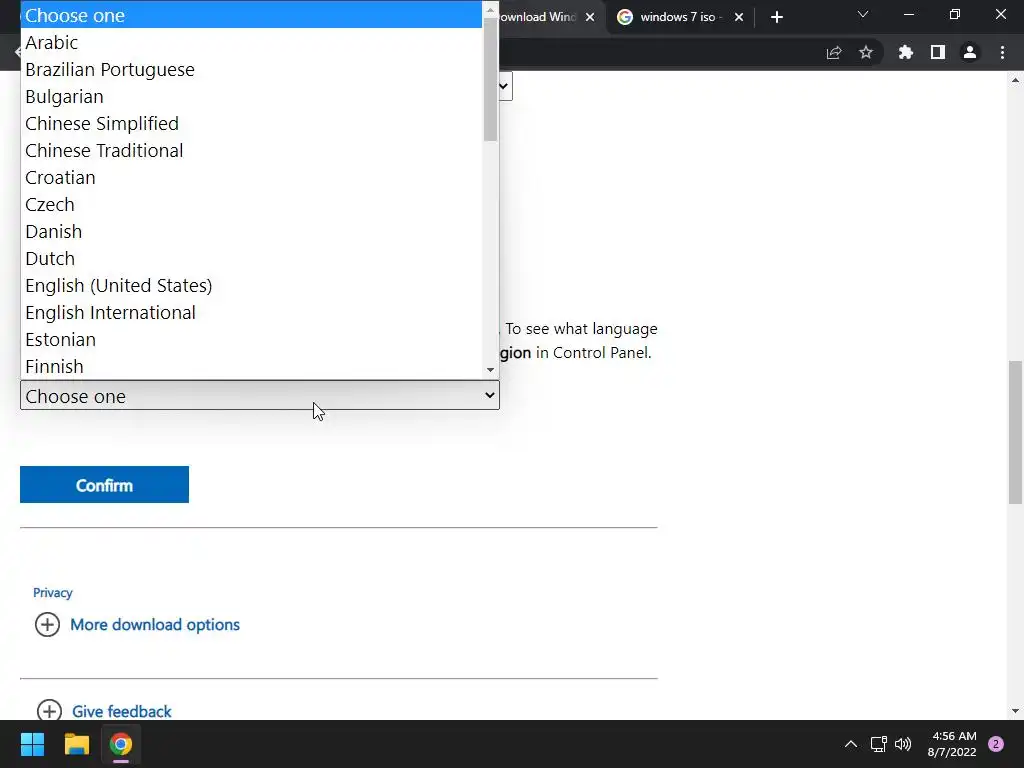Click the page scrollbar up arrow
Screen dimensions: 1024x768
click(1015, 80)
